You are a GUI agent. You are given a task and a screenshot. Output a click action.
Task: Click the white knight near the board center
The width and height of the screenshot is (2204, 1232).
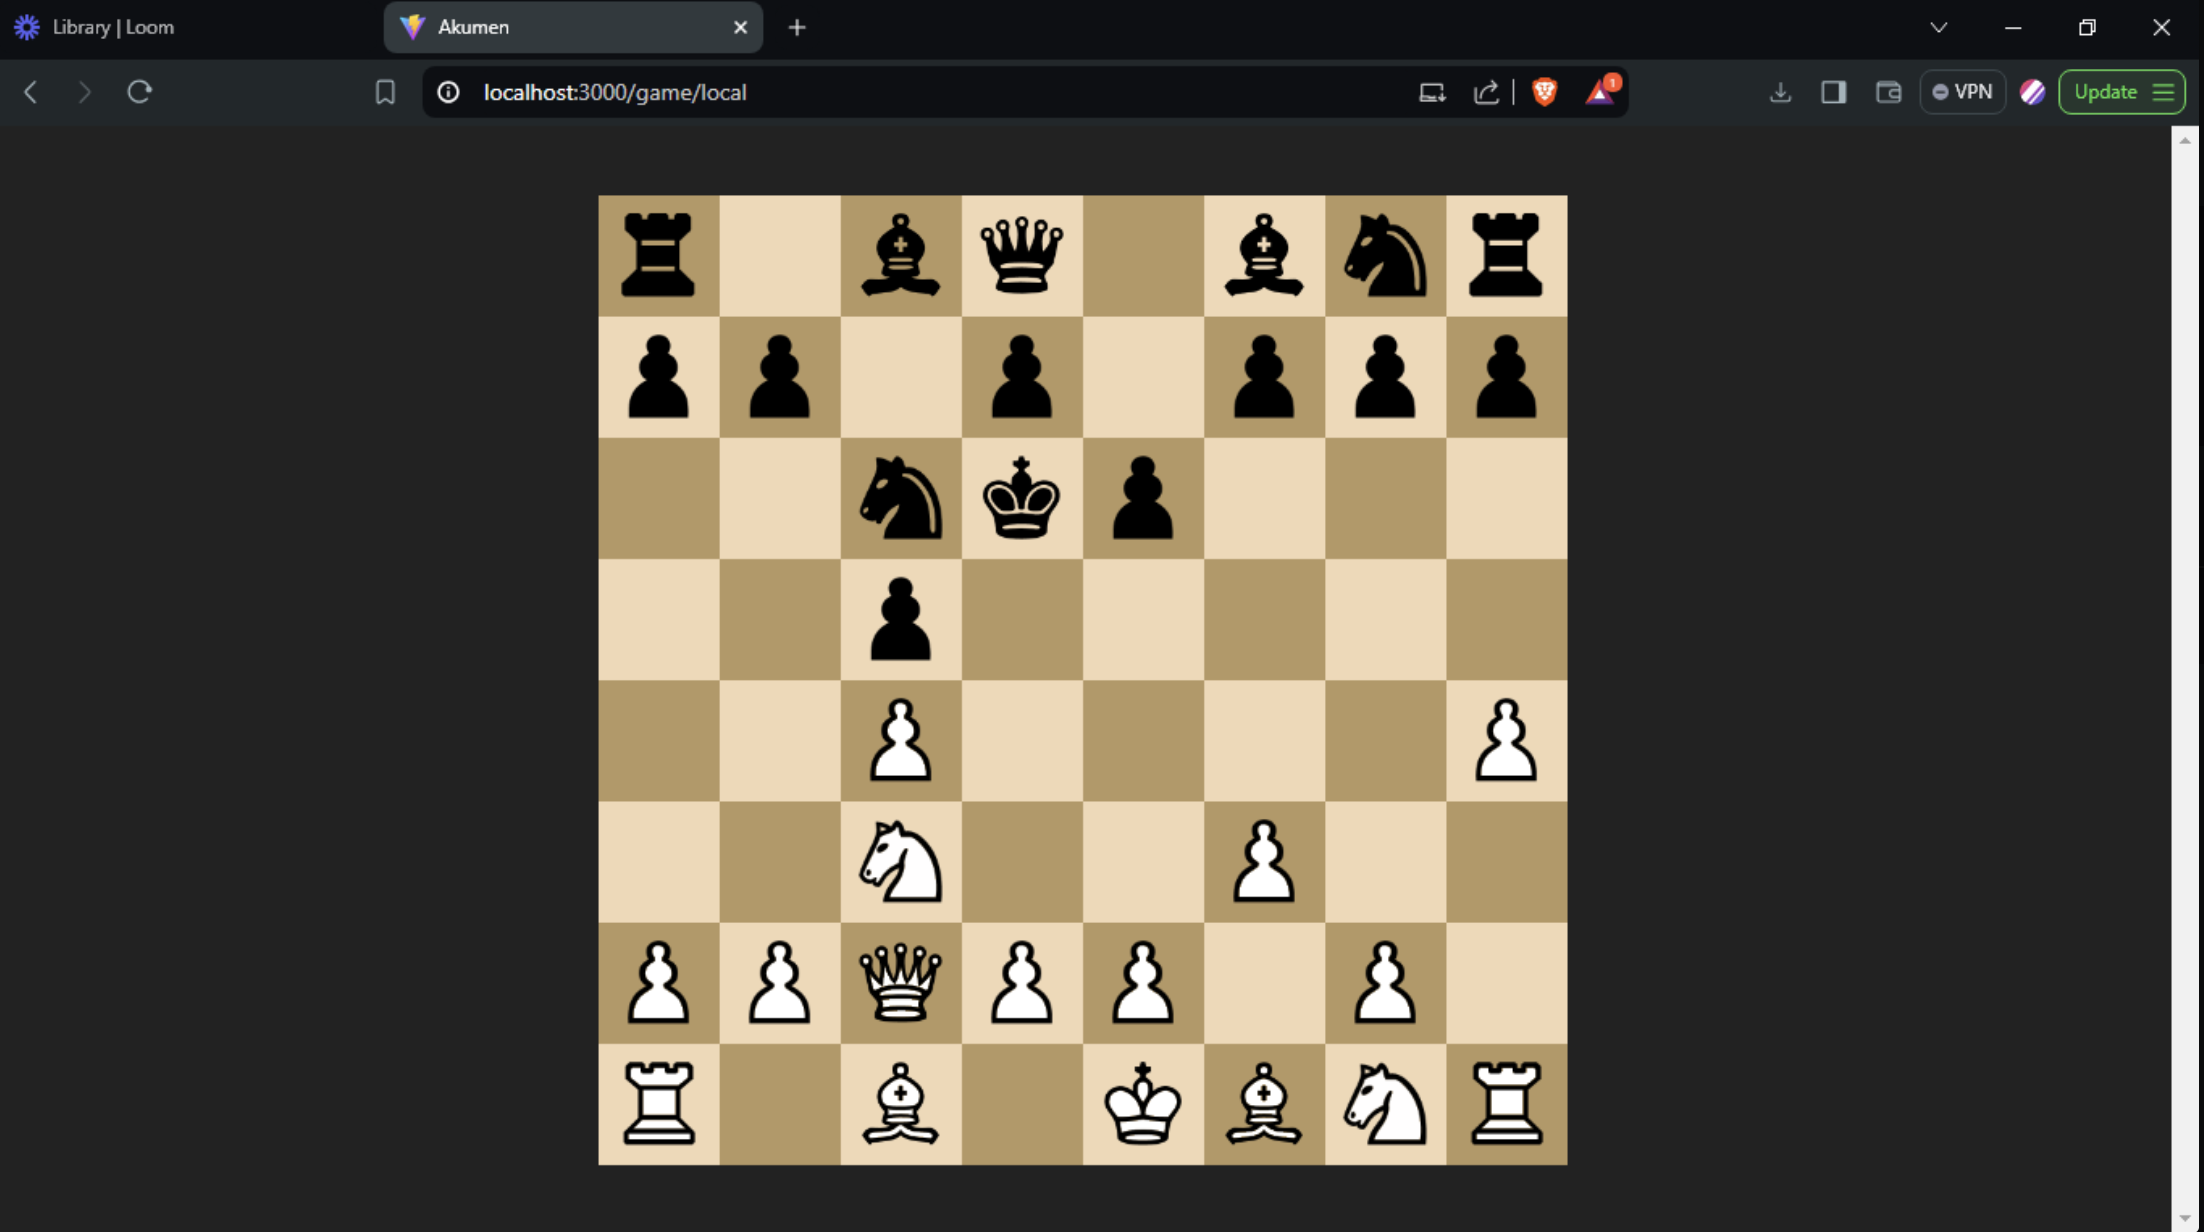(900, 862)
